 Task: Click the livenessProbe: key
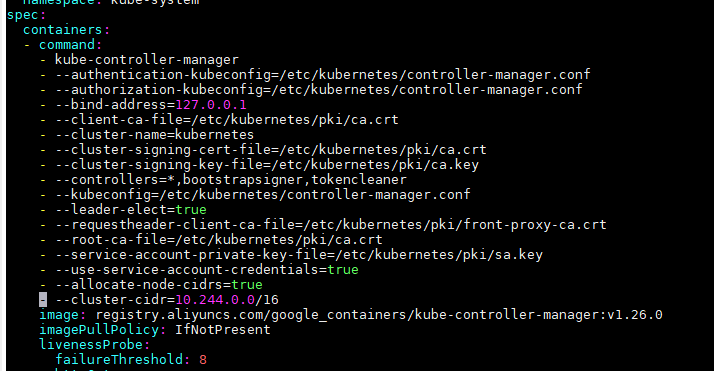(x=94, y=345)
